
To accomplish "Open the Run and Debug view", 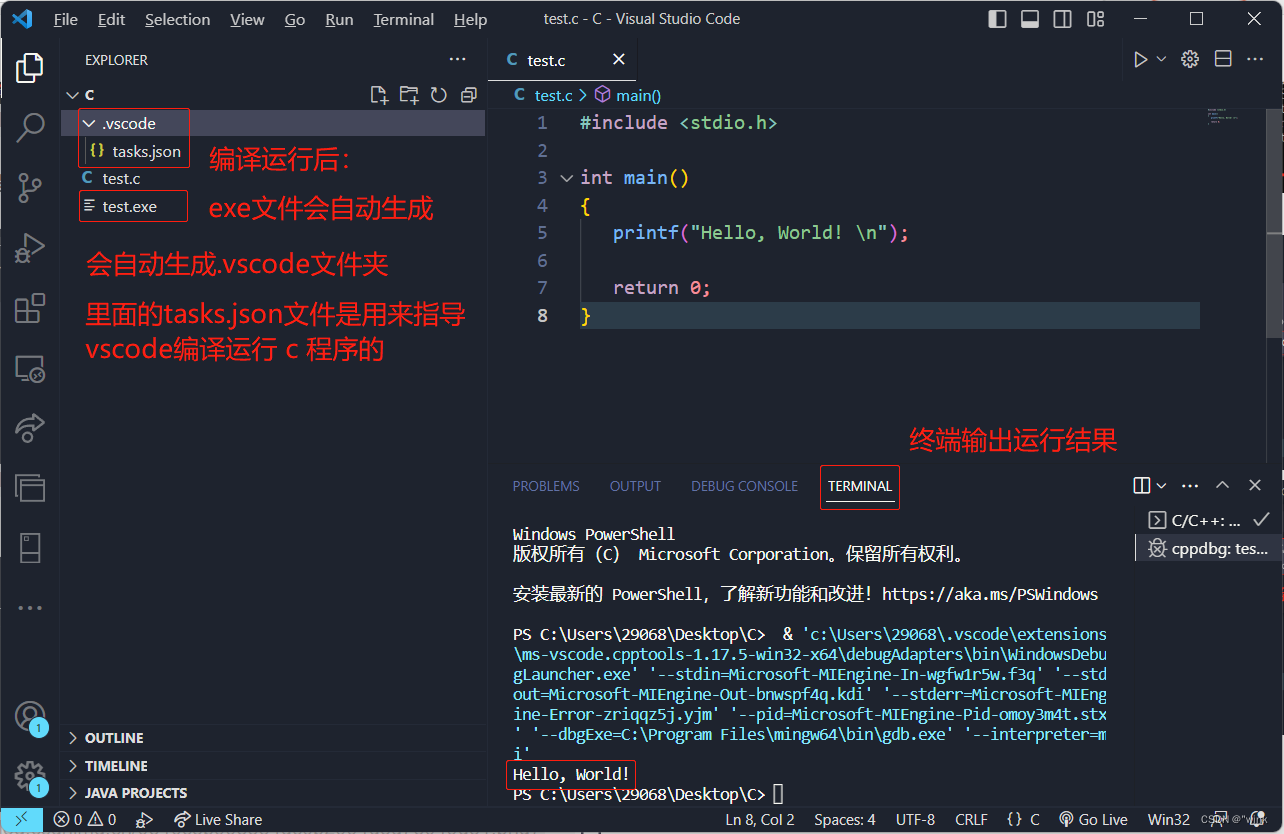I will (30, 247).
